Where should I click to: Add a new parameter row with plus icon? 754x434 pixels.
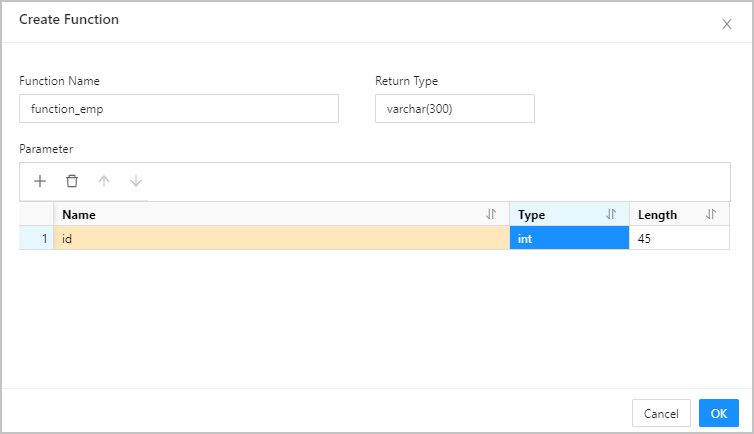click(40, 181)
